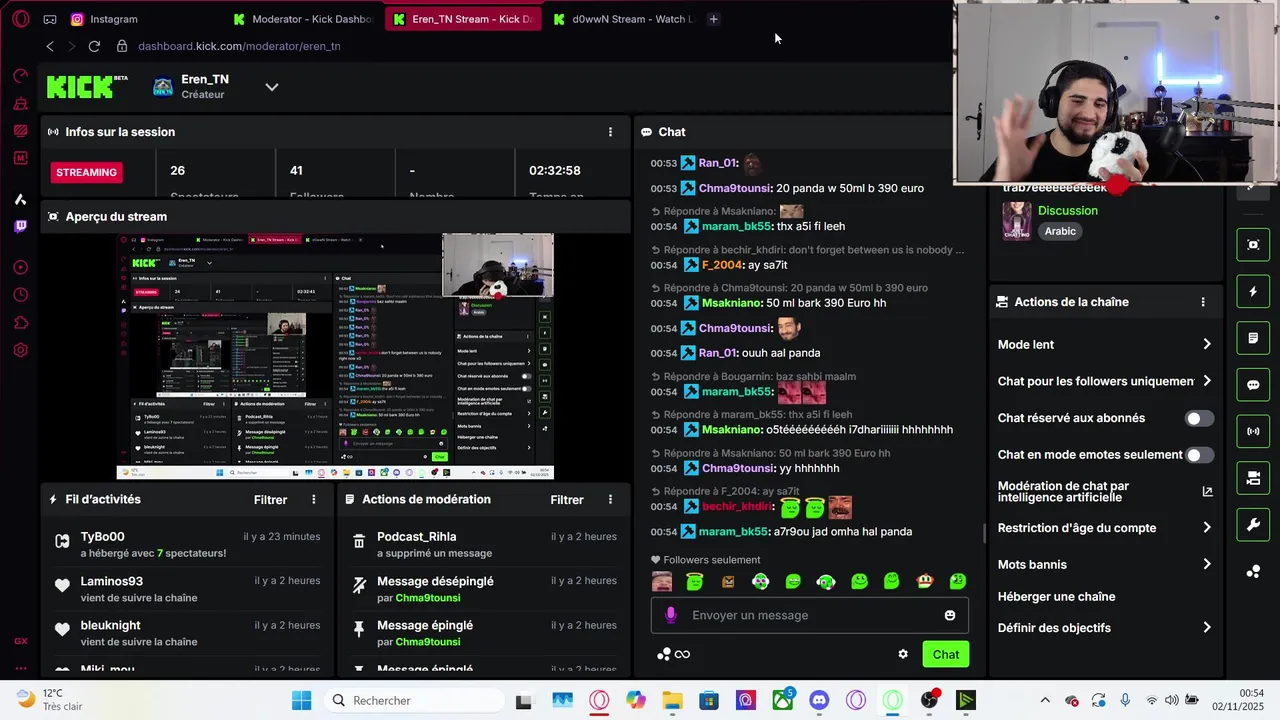The height and width of the screenshot is (720, 1280).
Task: Switch to d0wwN Stream tab
Action: 623,19
